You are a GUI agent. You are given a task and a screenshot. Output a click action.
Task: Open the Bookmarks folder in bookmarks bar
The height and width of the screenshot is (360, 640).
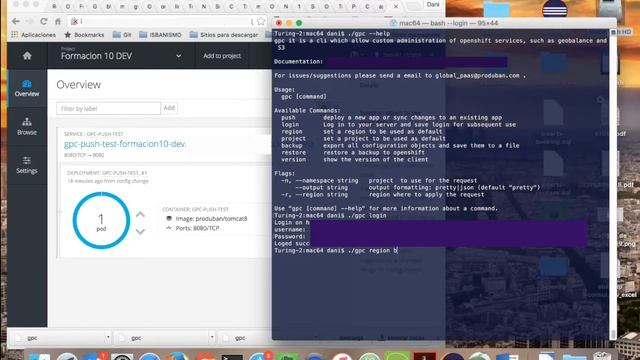[84, 35]
